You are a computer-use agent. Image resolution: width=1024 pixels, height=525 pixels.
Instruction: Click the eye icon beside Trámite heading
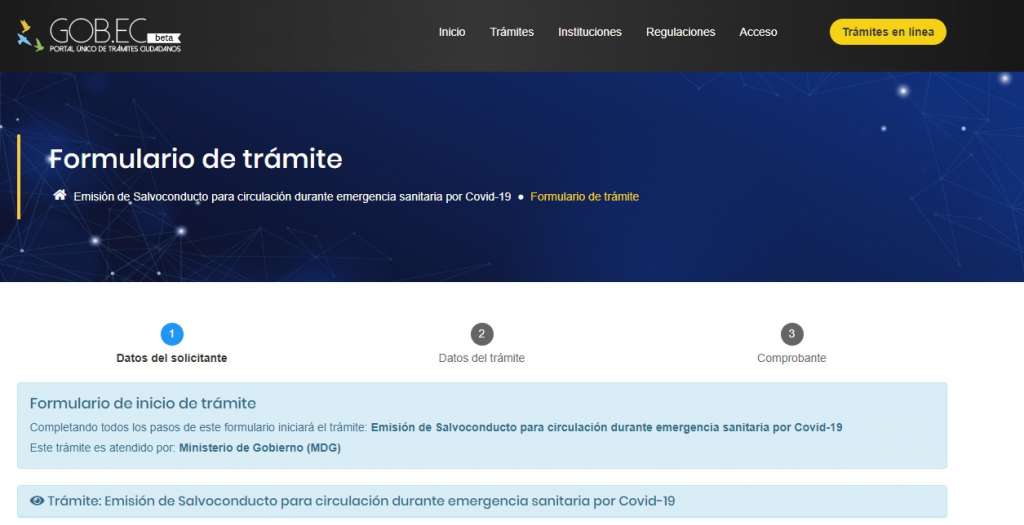pyautogui.click(x=37, y=501)
